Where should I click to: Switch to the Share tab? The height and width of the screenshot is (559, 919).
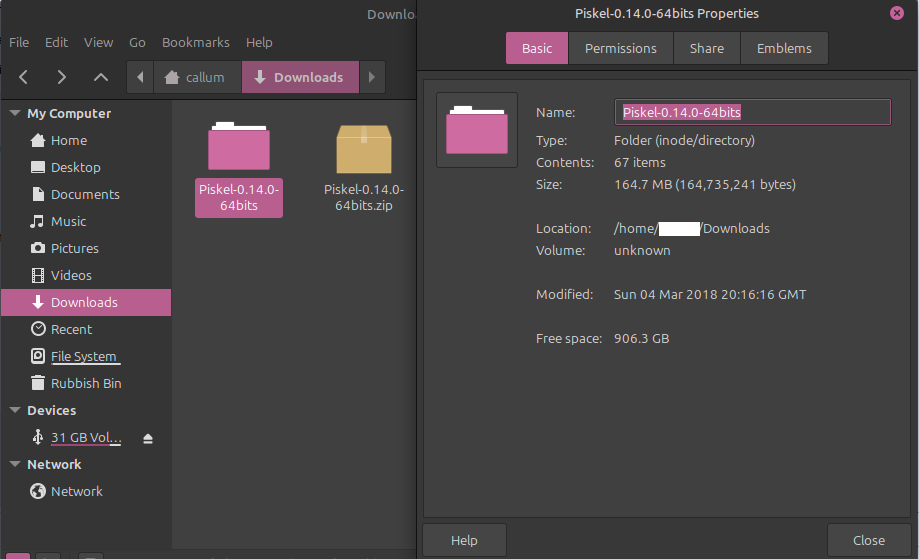[707, 48]
